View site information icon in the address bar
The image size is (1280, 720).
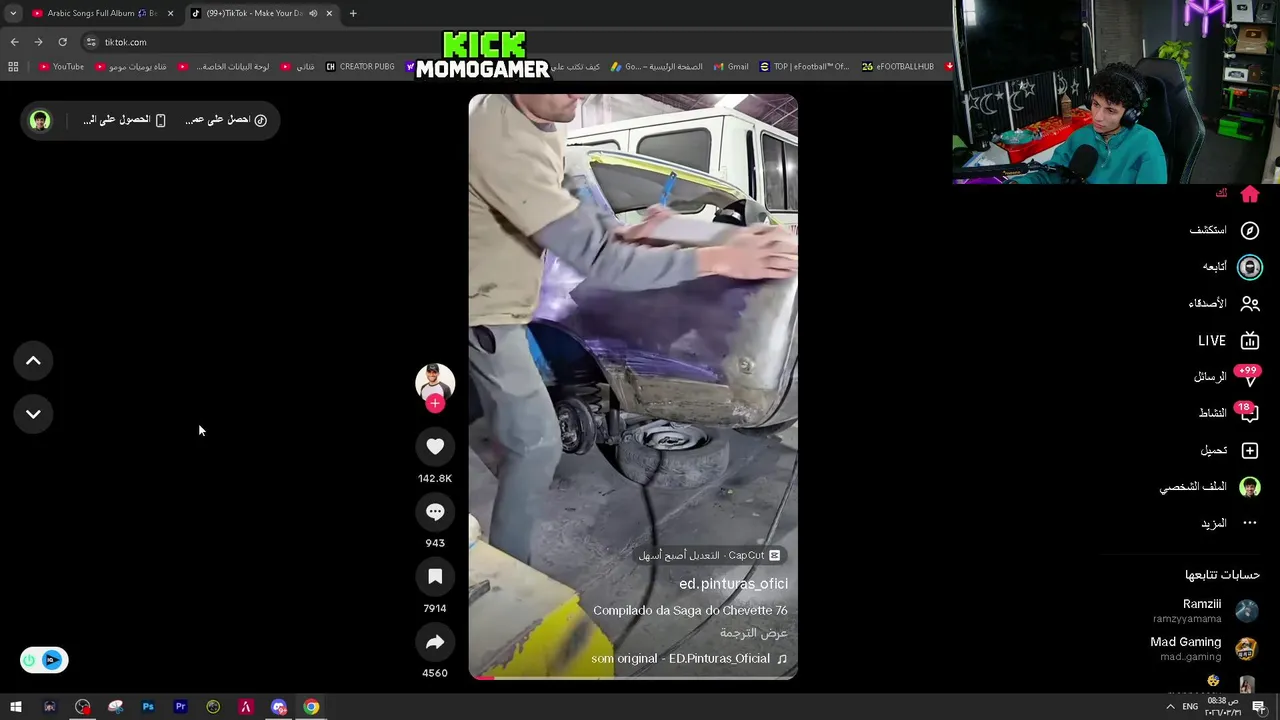(x=91, y=42)
